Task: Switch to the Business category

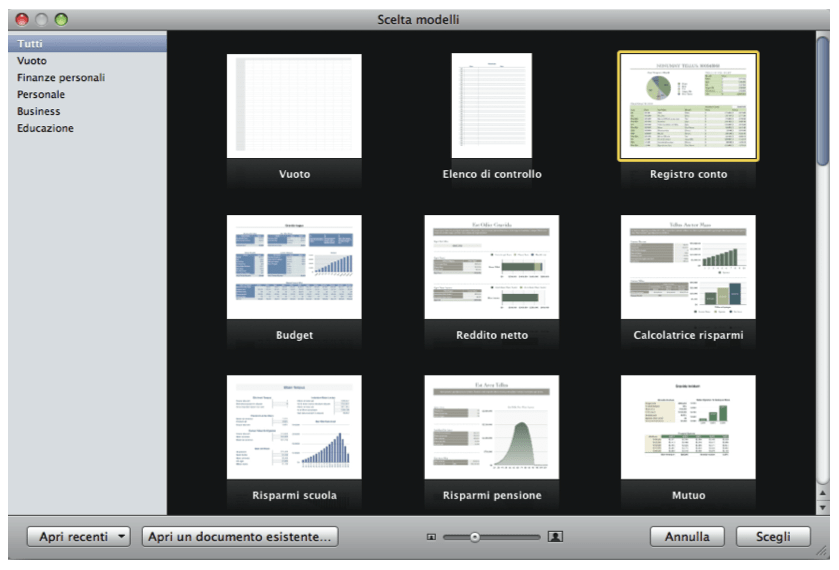Action: pos(39,111)
